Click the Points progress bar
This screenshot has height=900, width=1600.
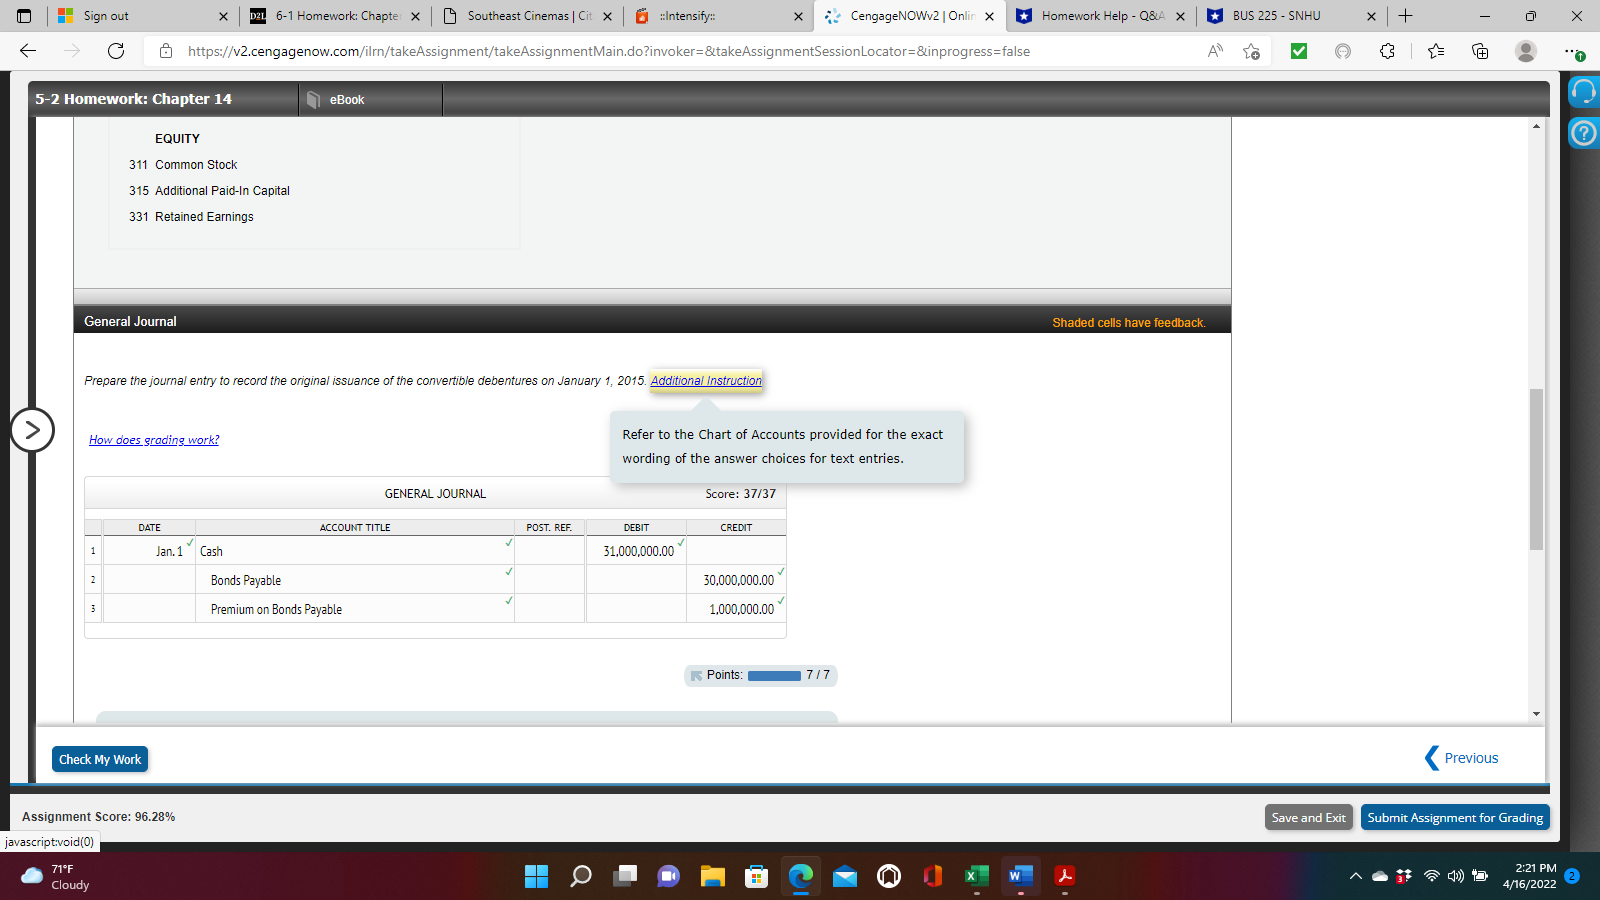tap(773, 676)
